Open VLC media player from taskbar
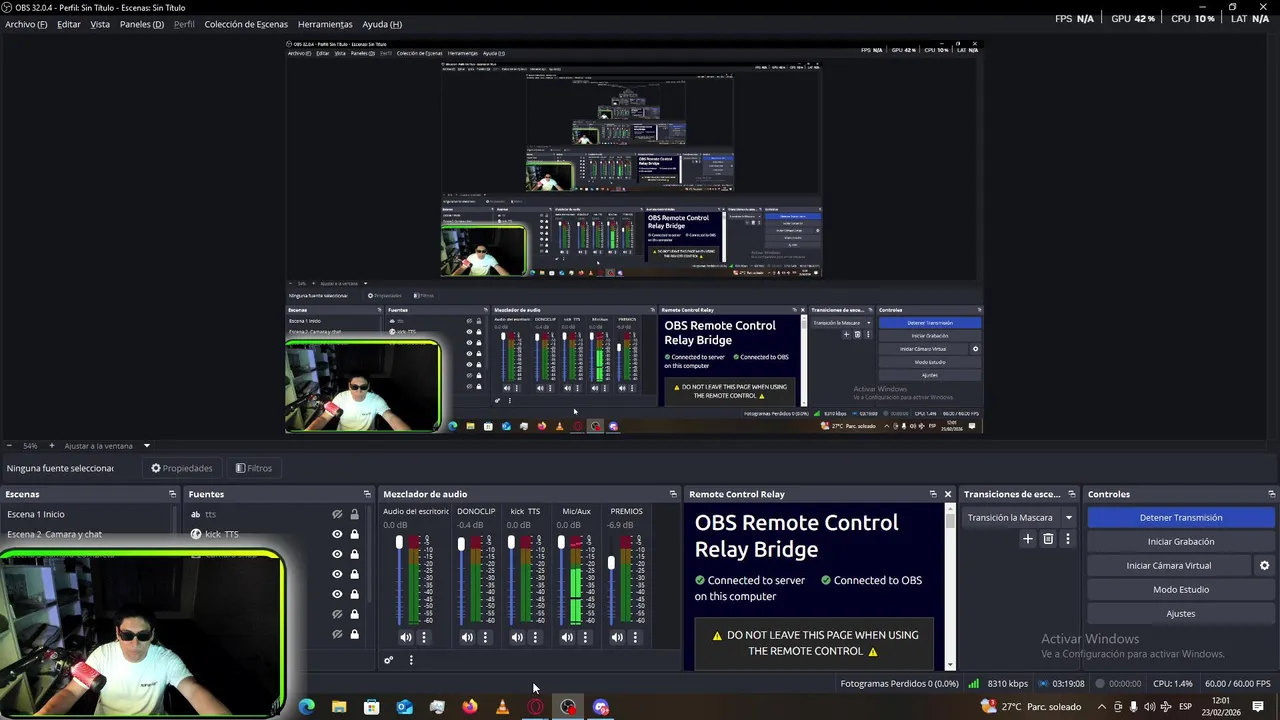This screenshot has width=1280, height=720. [x=502, y=707]
